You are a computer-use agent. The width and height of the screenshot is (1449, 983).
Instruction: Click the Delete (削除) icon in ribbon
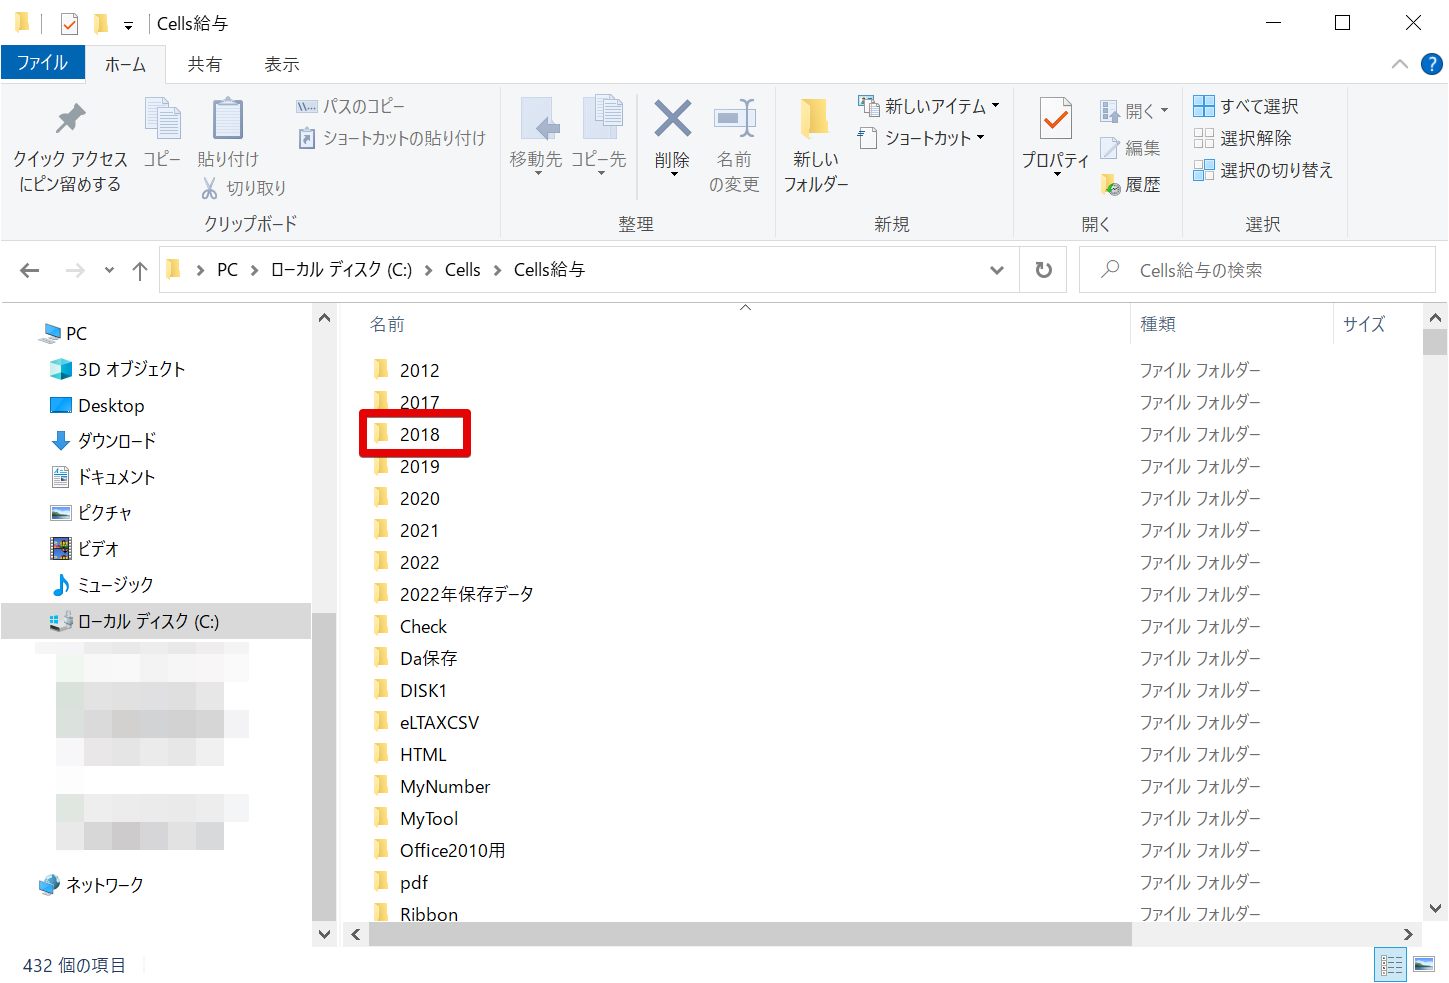click(x=672, y=120)
